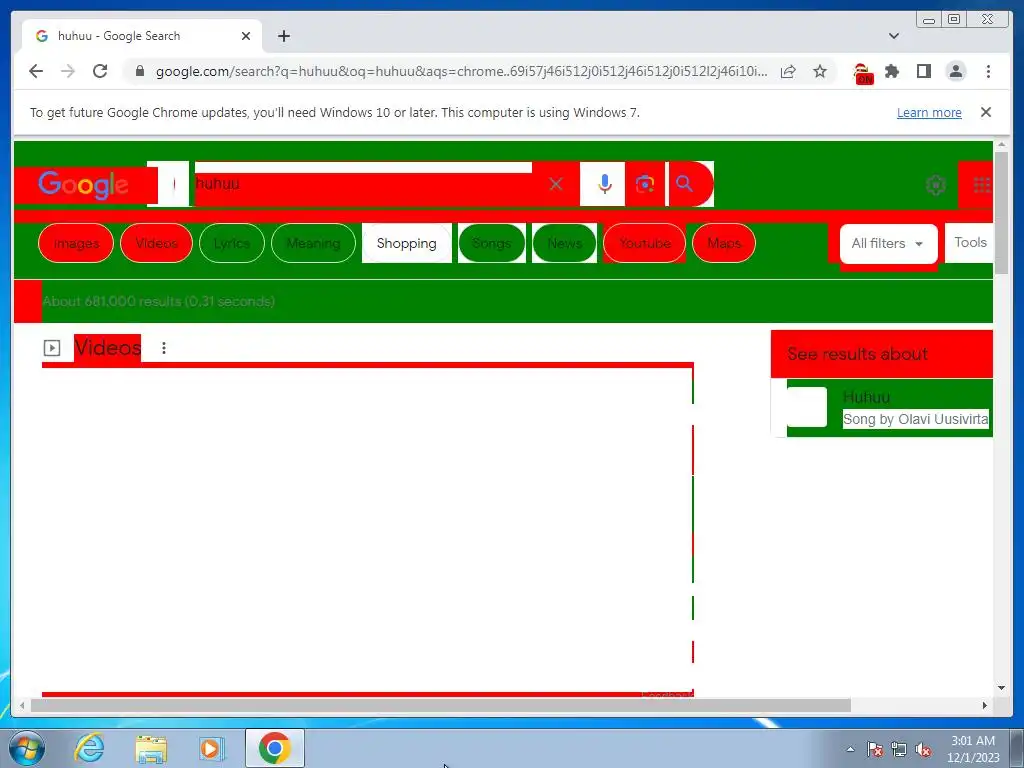The image size is (1024, 768).
Task: Open Windows Media Player from taskbar
Action: 211,748
